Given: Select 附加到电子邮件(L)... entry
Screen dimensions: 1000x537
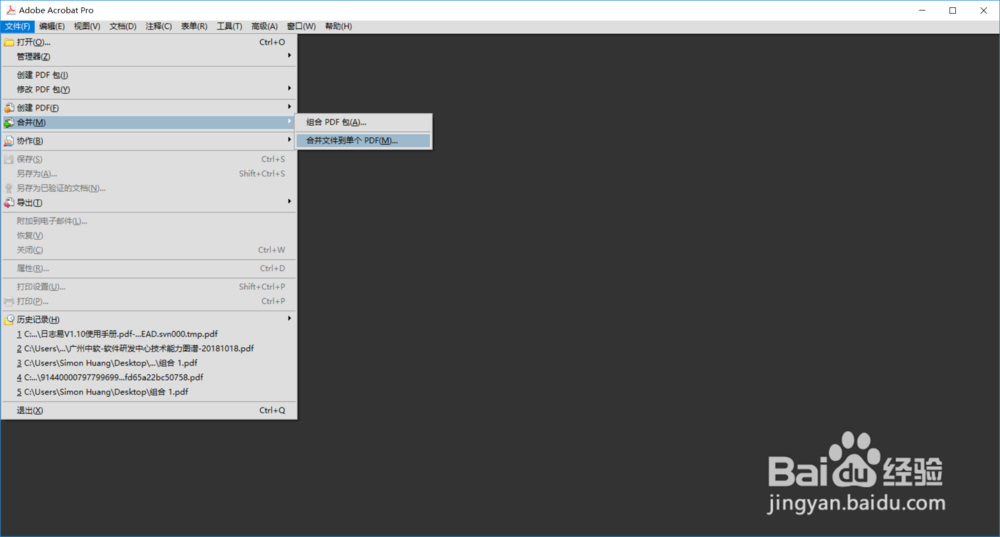Looking at the screenshot, I should click(x=149, y=221).
